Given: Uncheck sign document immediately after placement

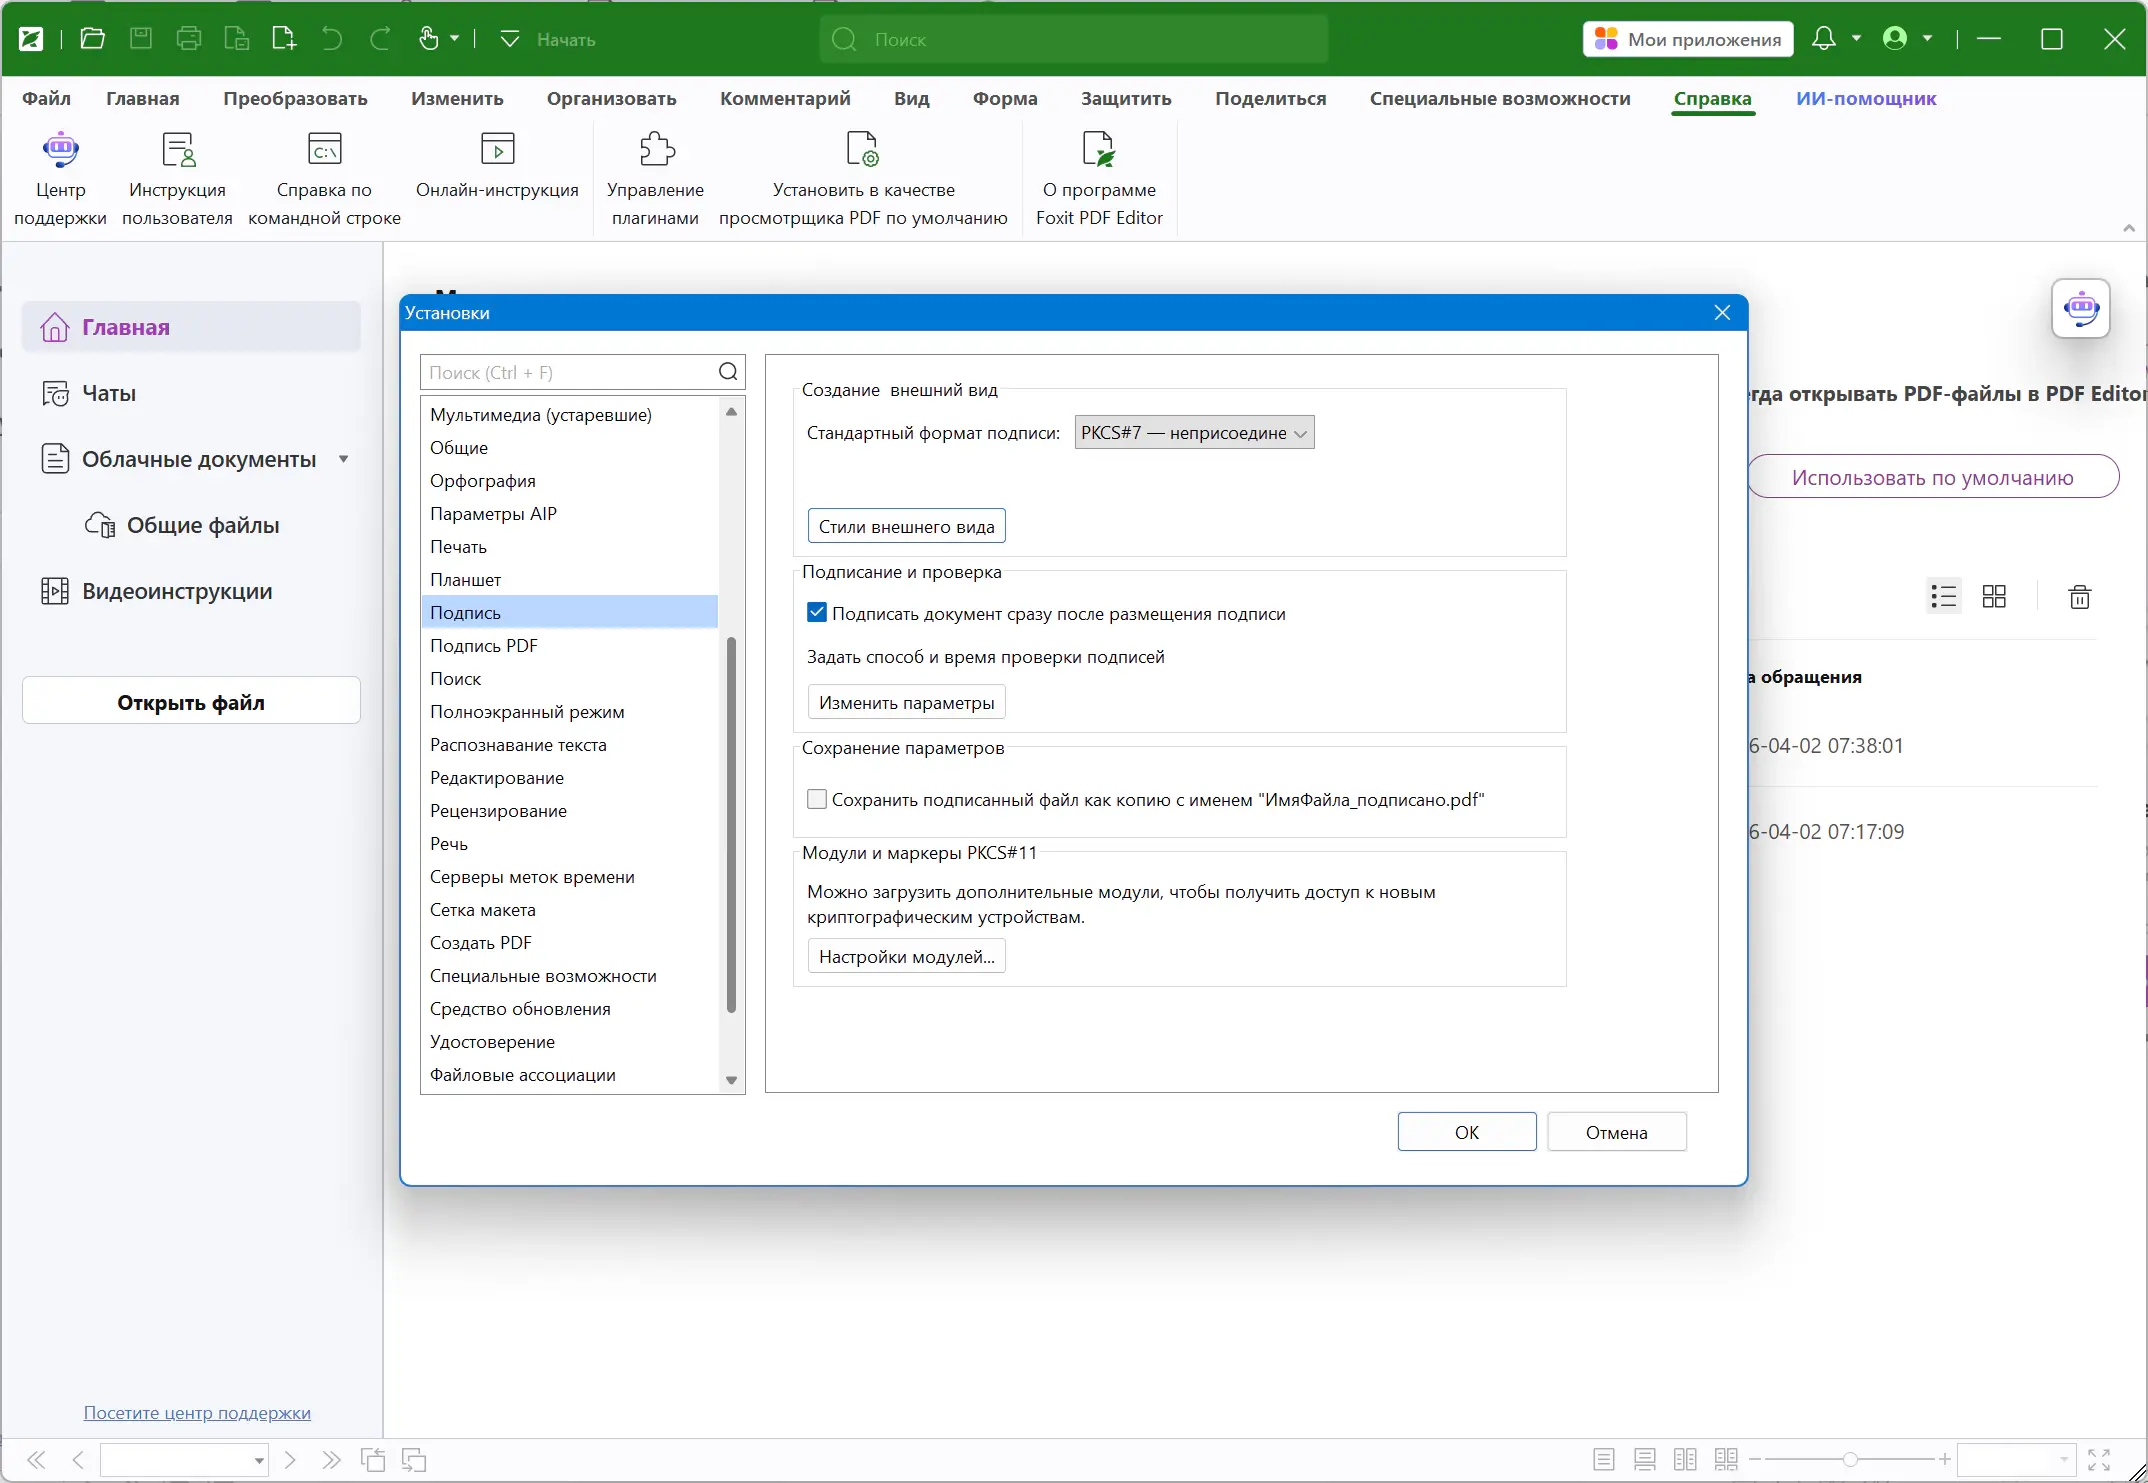Looking at the screenshot, I should point(817,613).
